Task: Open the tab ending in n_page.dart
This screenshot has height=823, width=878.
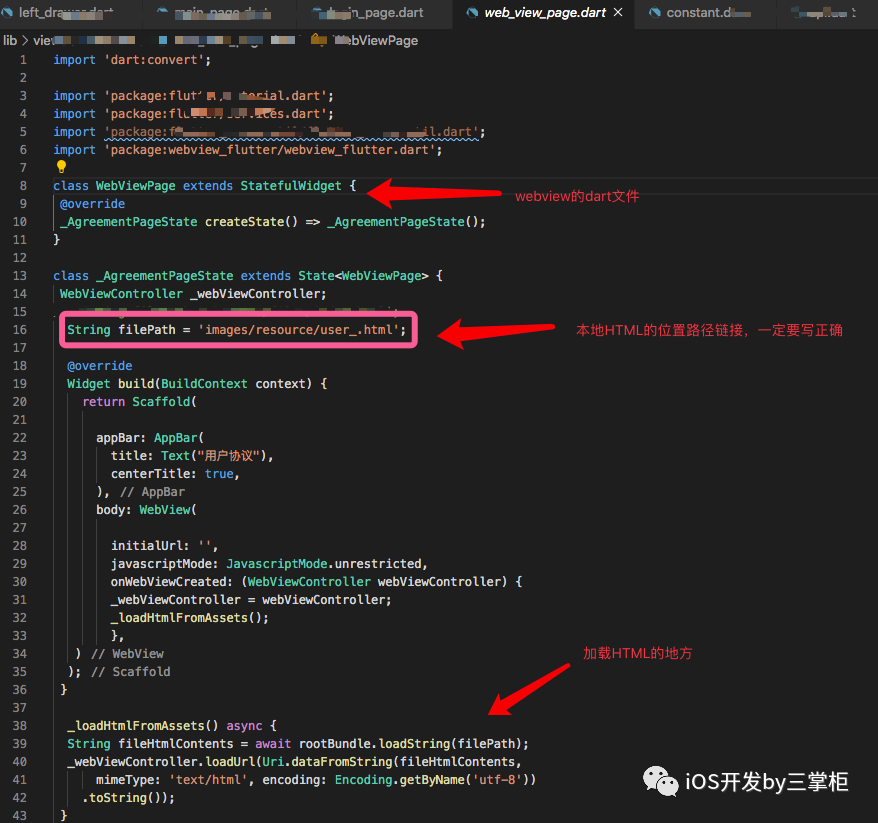Action: 374,12
